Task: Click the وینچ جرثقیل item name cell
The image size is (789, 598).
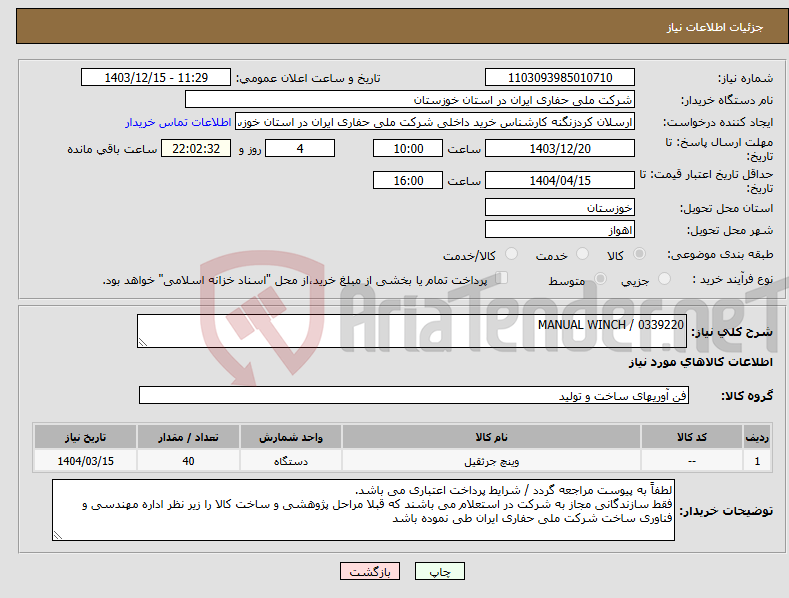Action: 491,461
